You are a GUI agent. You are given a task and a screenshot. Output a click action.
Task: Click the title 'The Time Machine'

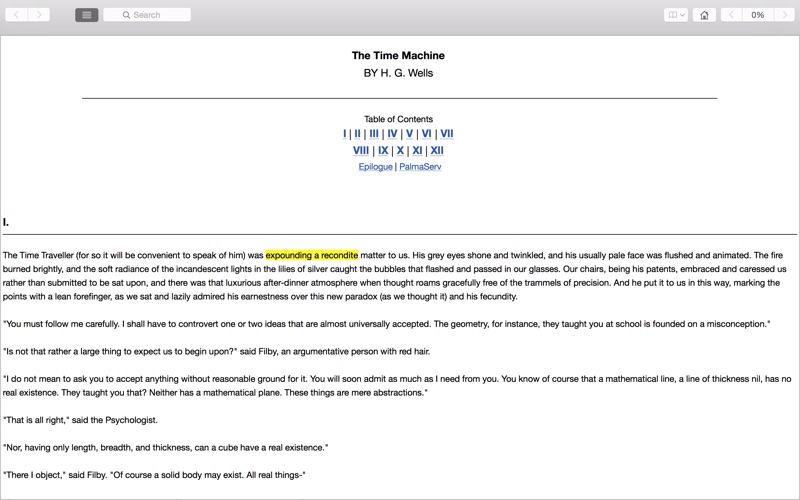[398, 56]
